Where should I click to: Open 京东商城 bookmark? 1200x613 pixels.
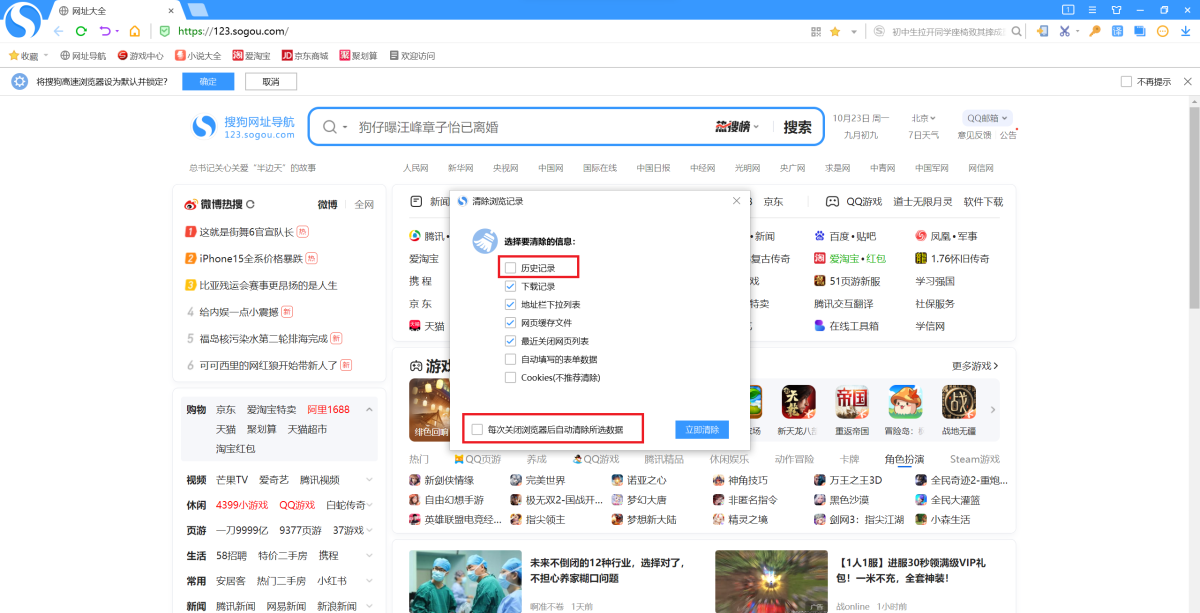305,56
